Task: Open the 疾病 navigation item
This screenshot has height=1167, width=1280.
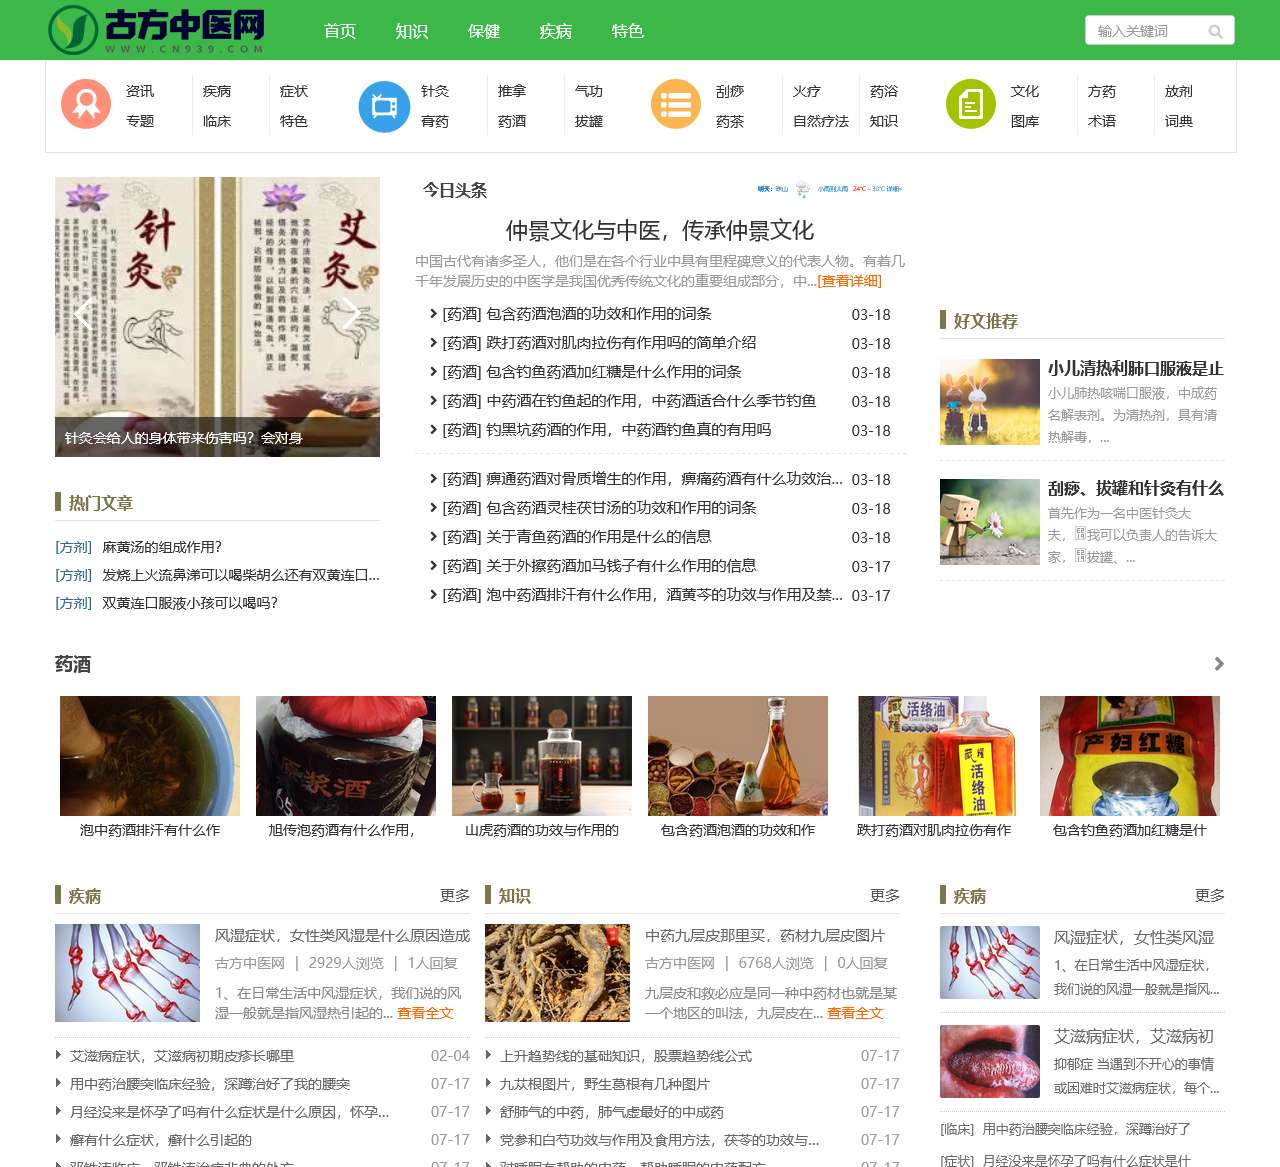Action: [556, 31]
